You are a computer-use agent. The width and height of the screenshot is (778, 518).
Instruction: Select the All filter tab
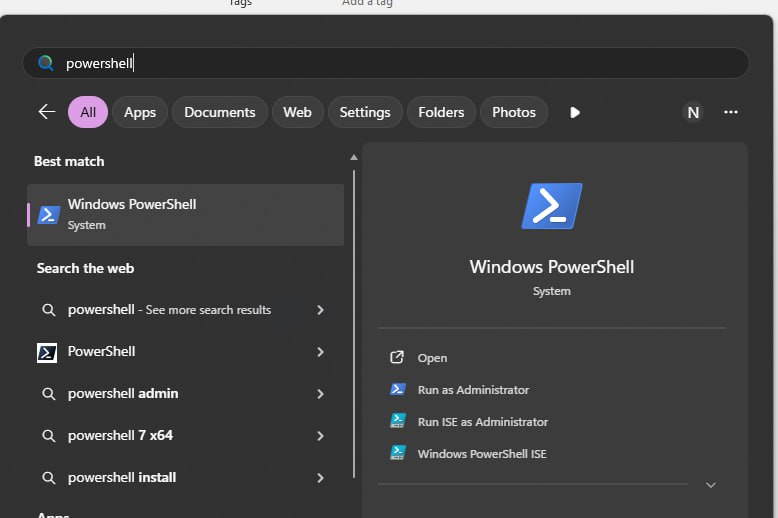88,112
